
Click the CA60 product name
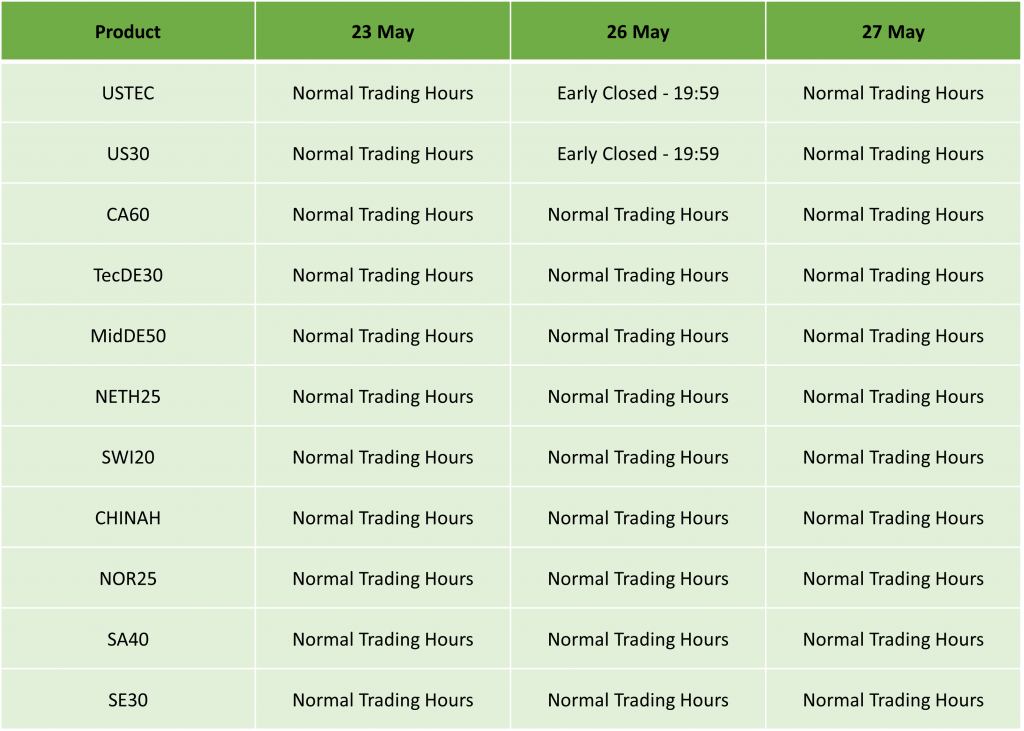128,214
